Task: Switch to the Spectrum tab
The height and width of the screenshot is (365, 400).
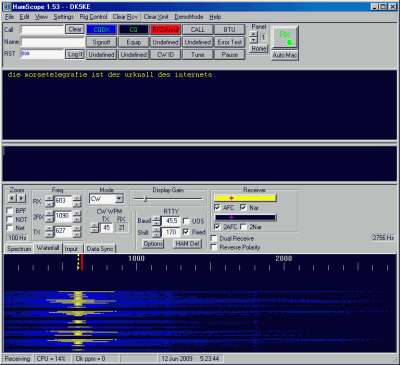Action: coord(19,249)
